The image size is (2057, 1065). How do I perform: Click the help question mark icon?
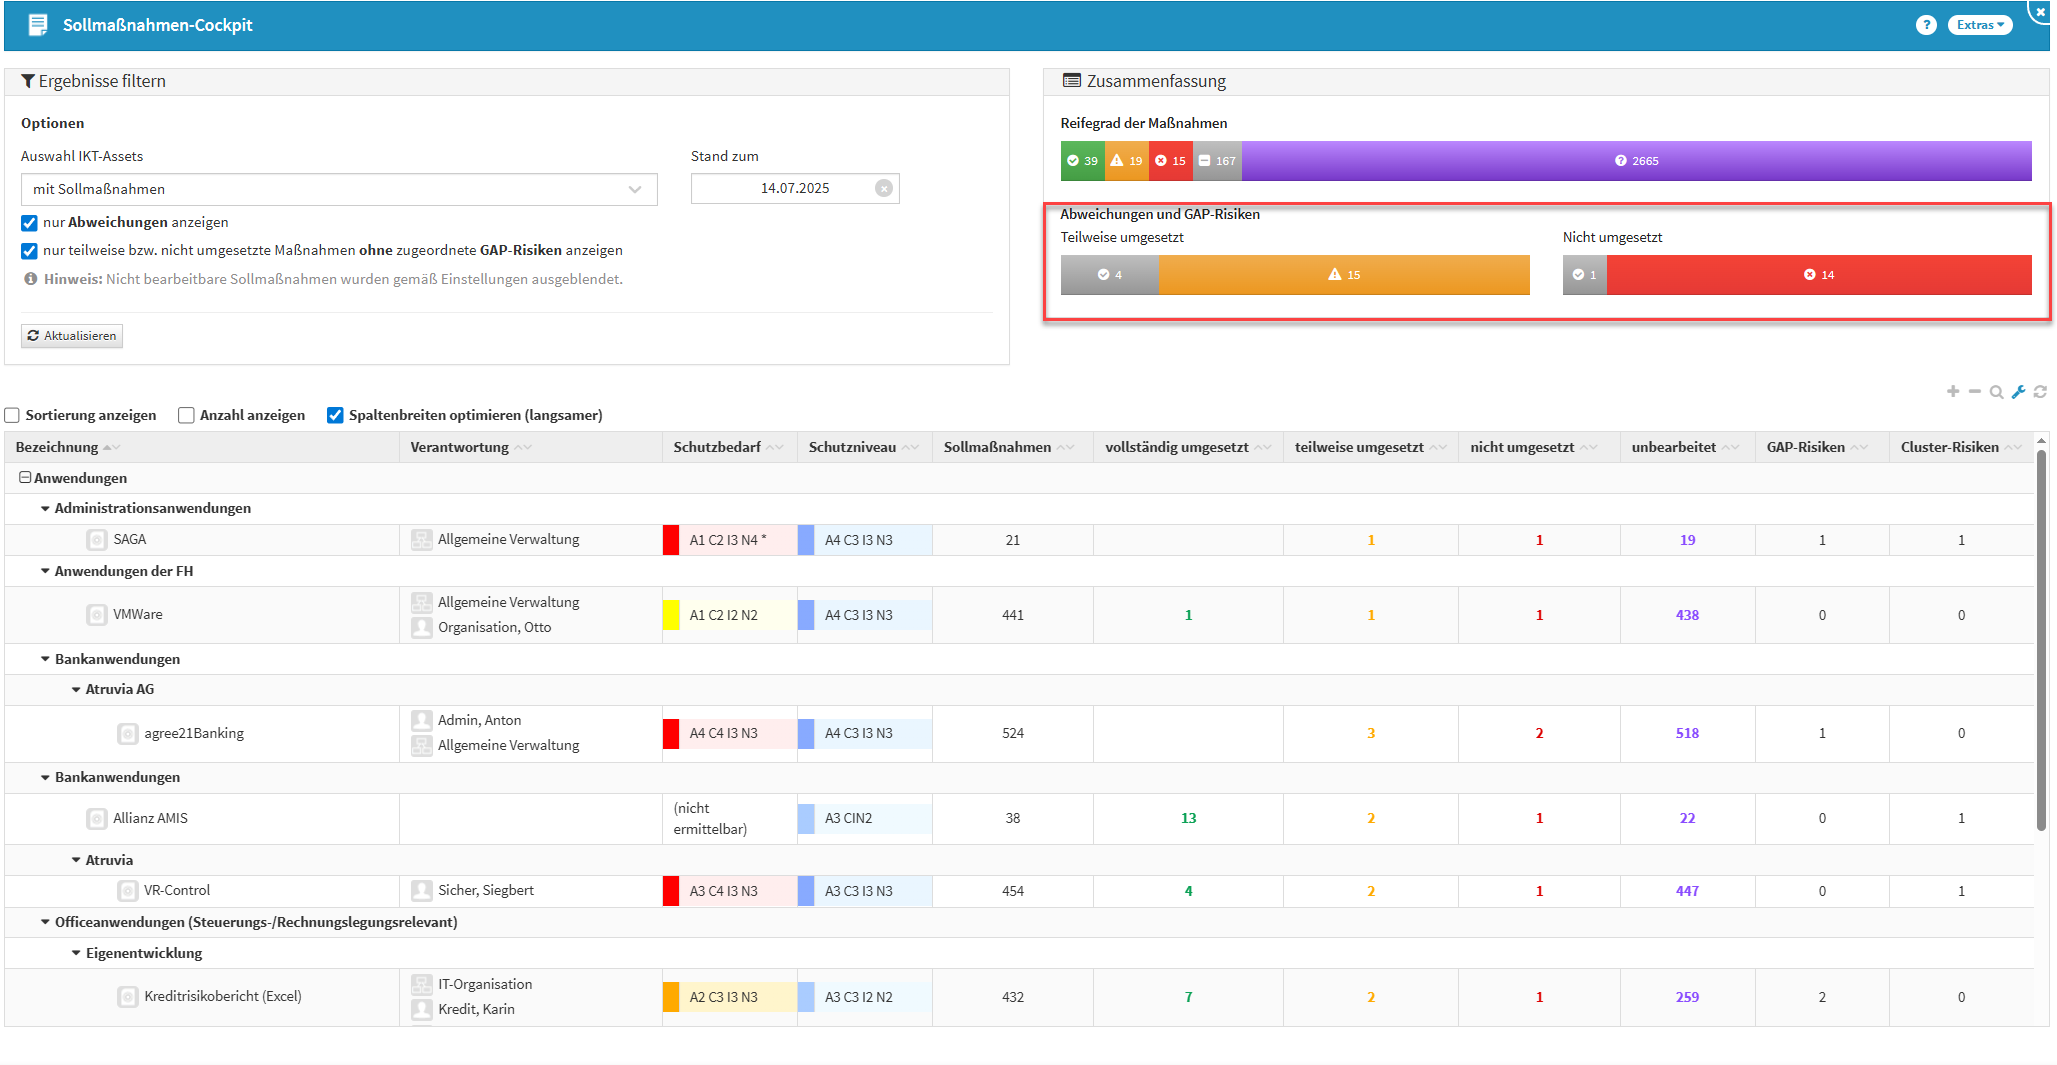(x=1925, y=25)
